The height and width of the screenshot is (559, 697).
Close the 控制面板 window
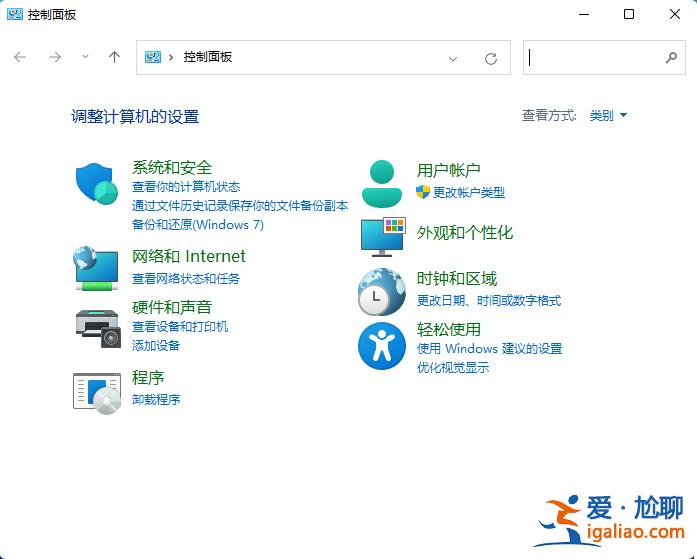[675, 14]
